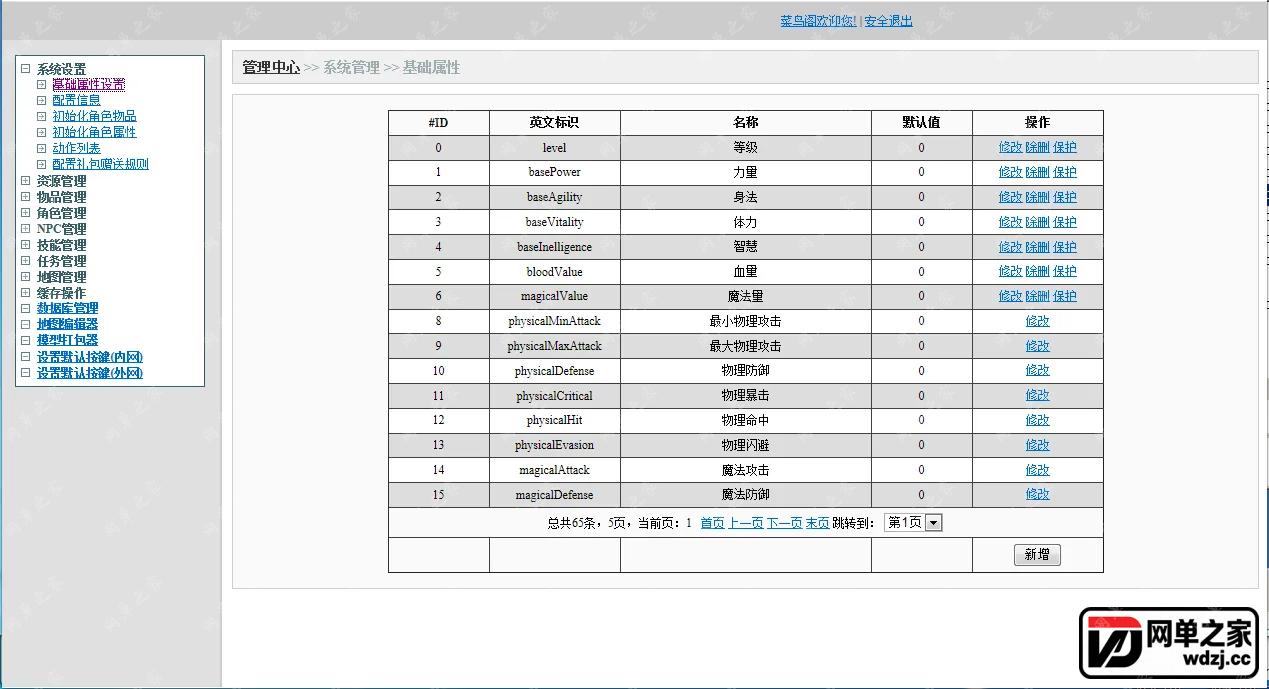Open the 模型打包器 link
The image size is (1269, 689).
pos(68,340)
